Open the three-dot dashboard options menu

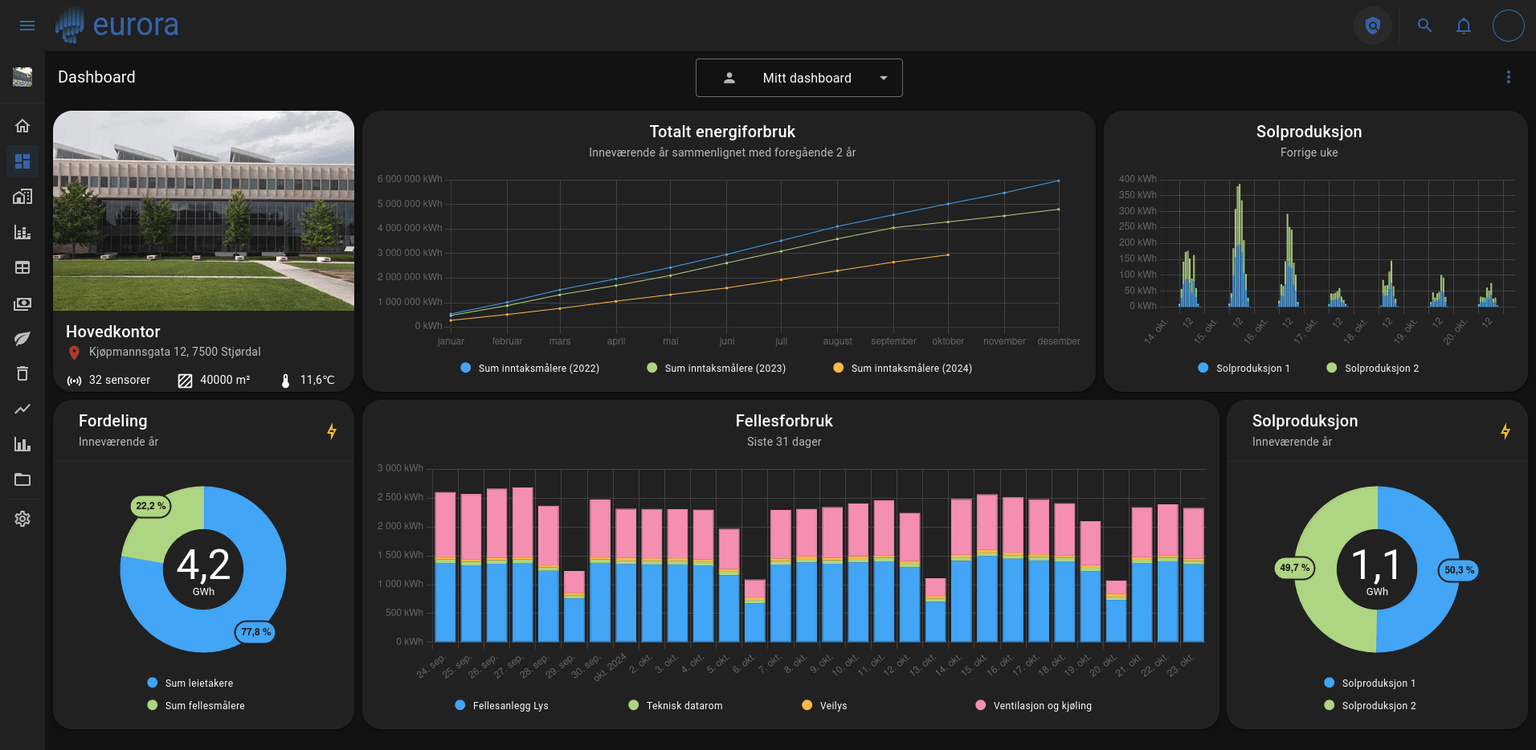(1508, 77)
